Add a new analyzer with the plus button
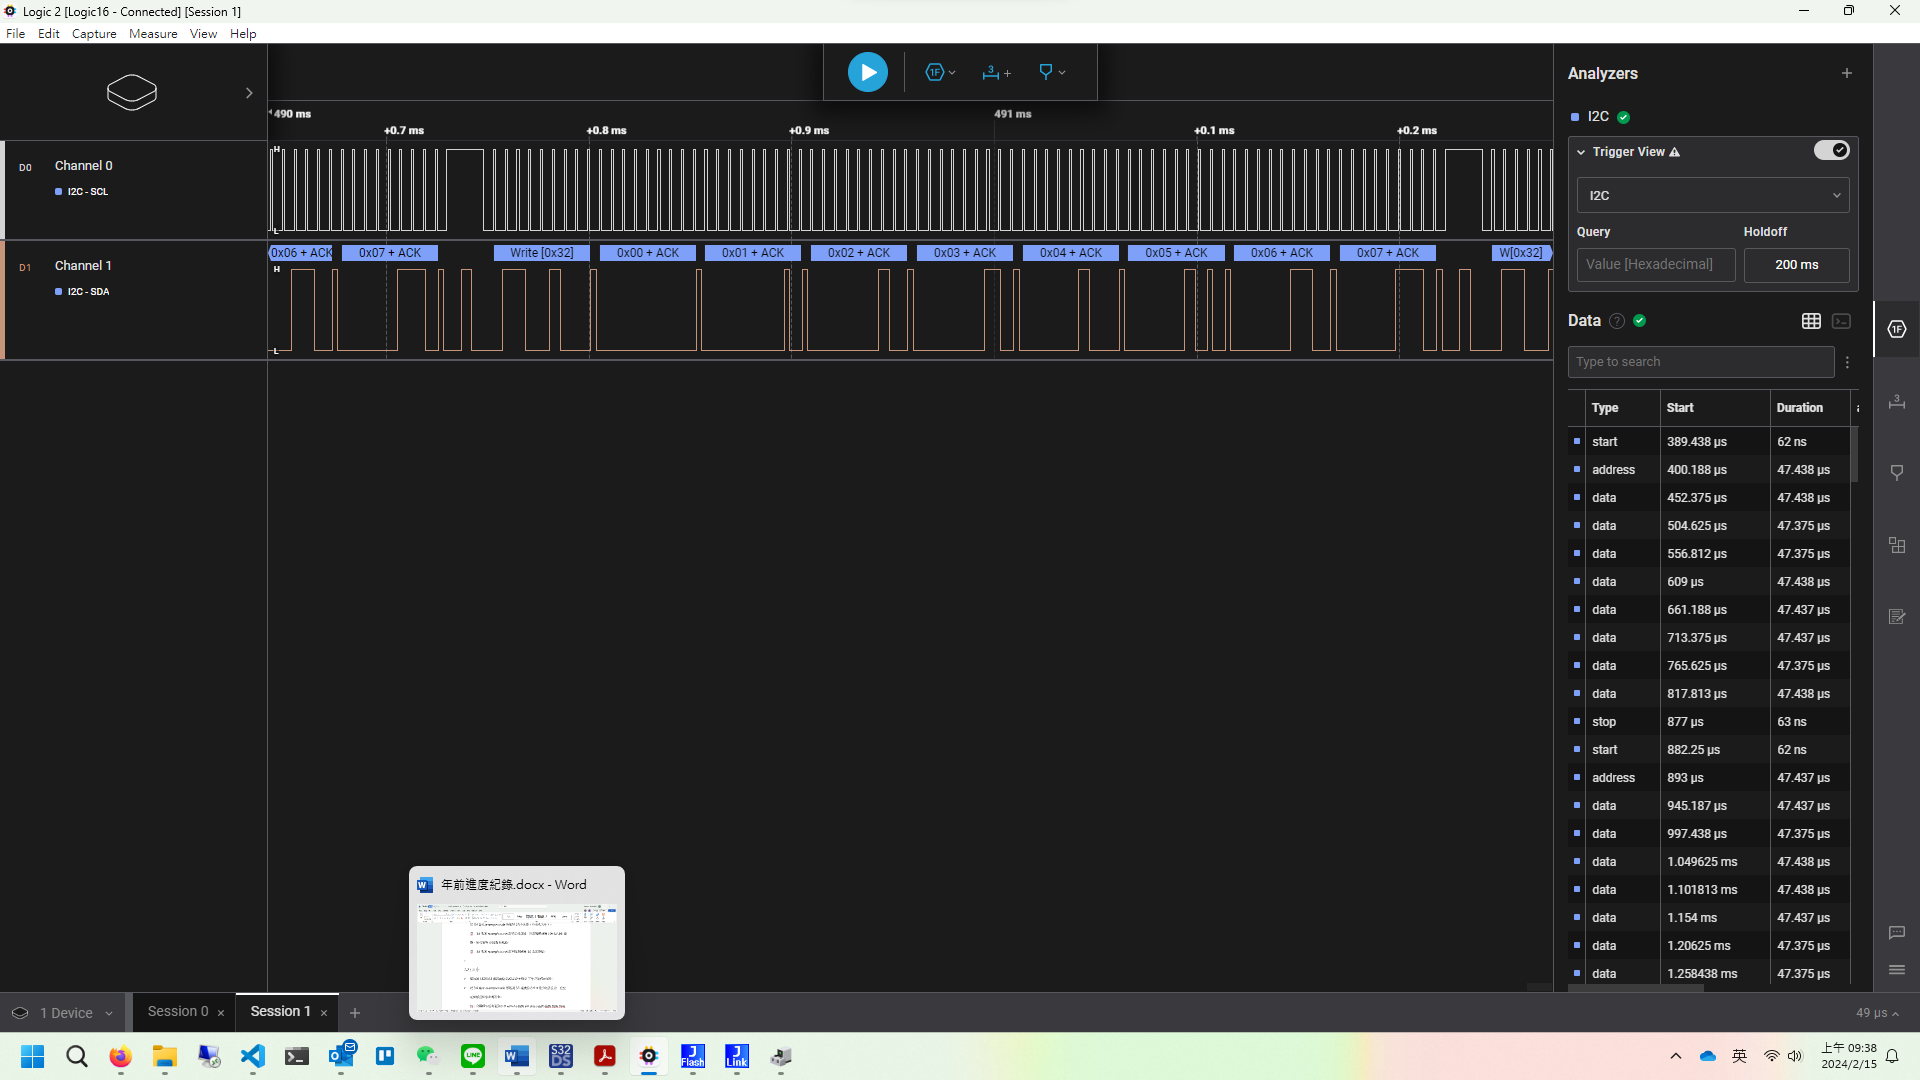The image size is (1920, 1080). tap(1846, 72)
